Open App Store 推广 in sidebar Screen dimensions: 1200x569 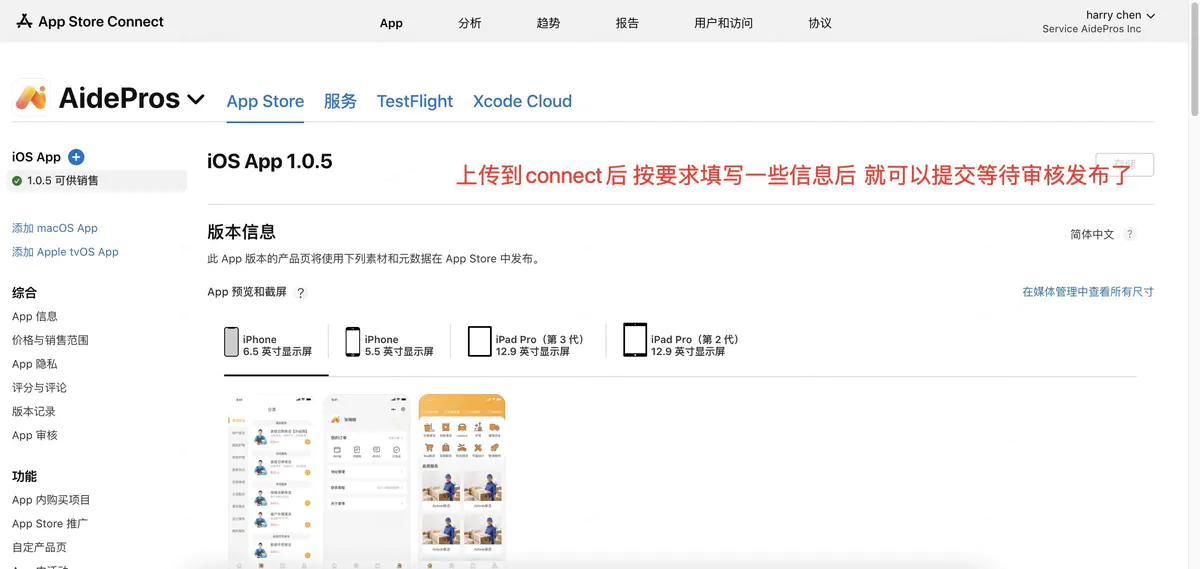tap(50, 524)
